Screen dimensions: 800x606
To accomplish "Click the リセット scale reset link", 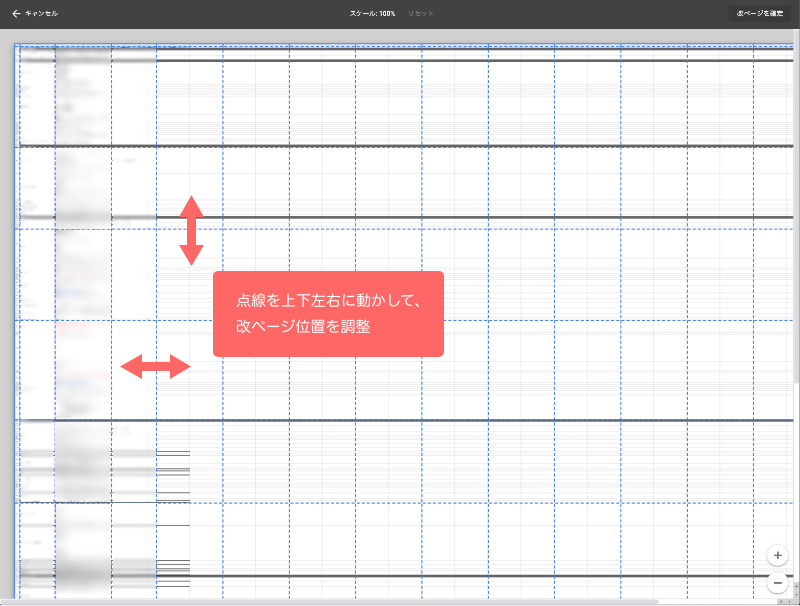I will point(420,14).
